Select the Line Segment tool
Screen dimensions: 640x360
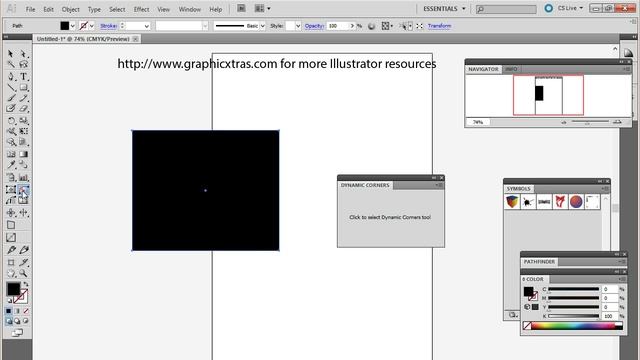[11, 87]
